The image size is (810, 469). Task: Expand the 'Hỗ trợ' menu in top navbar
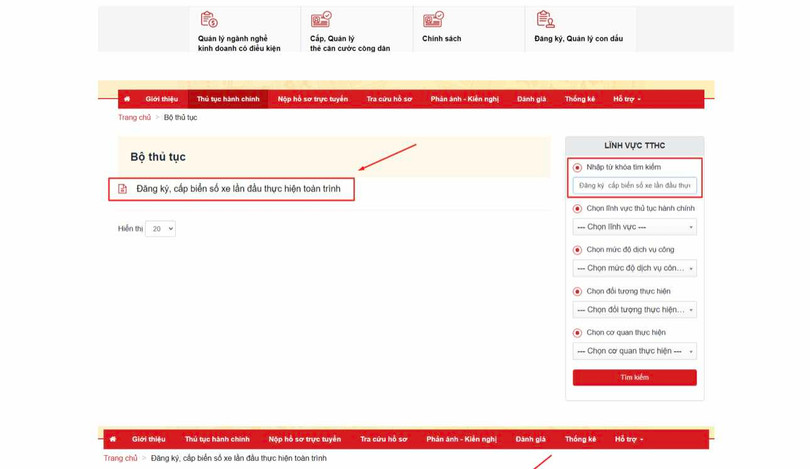coord(627,99)
